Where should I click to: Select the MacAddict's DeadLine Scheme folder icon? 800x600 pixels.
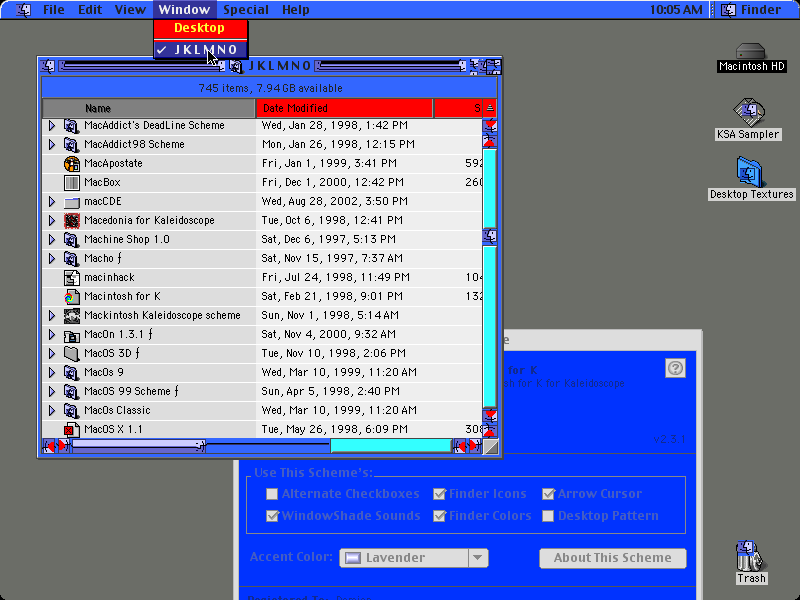(x=71, y=126)
